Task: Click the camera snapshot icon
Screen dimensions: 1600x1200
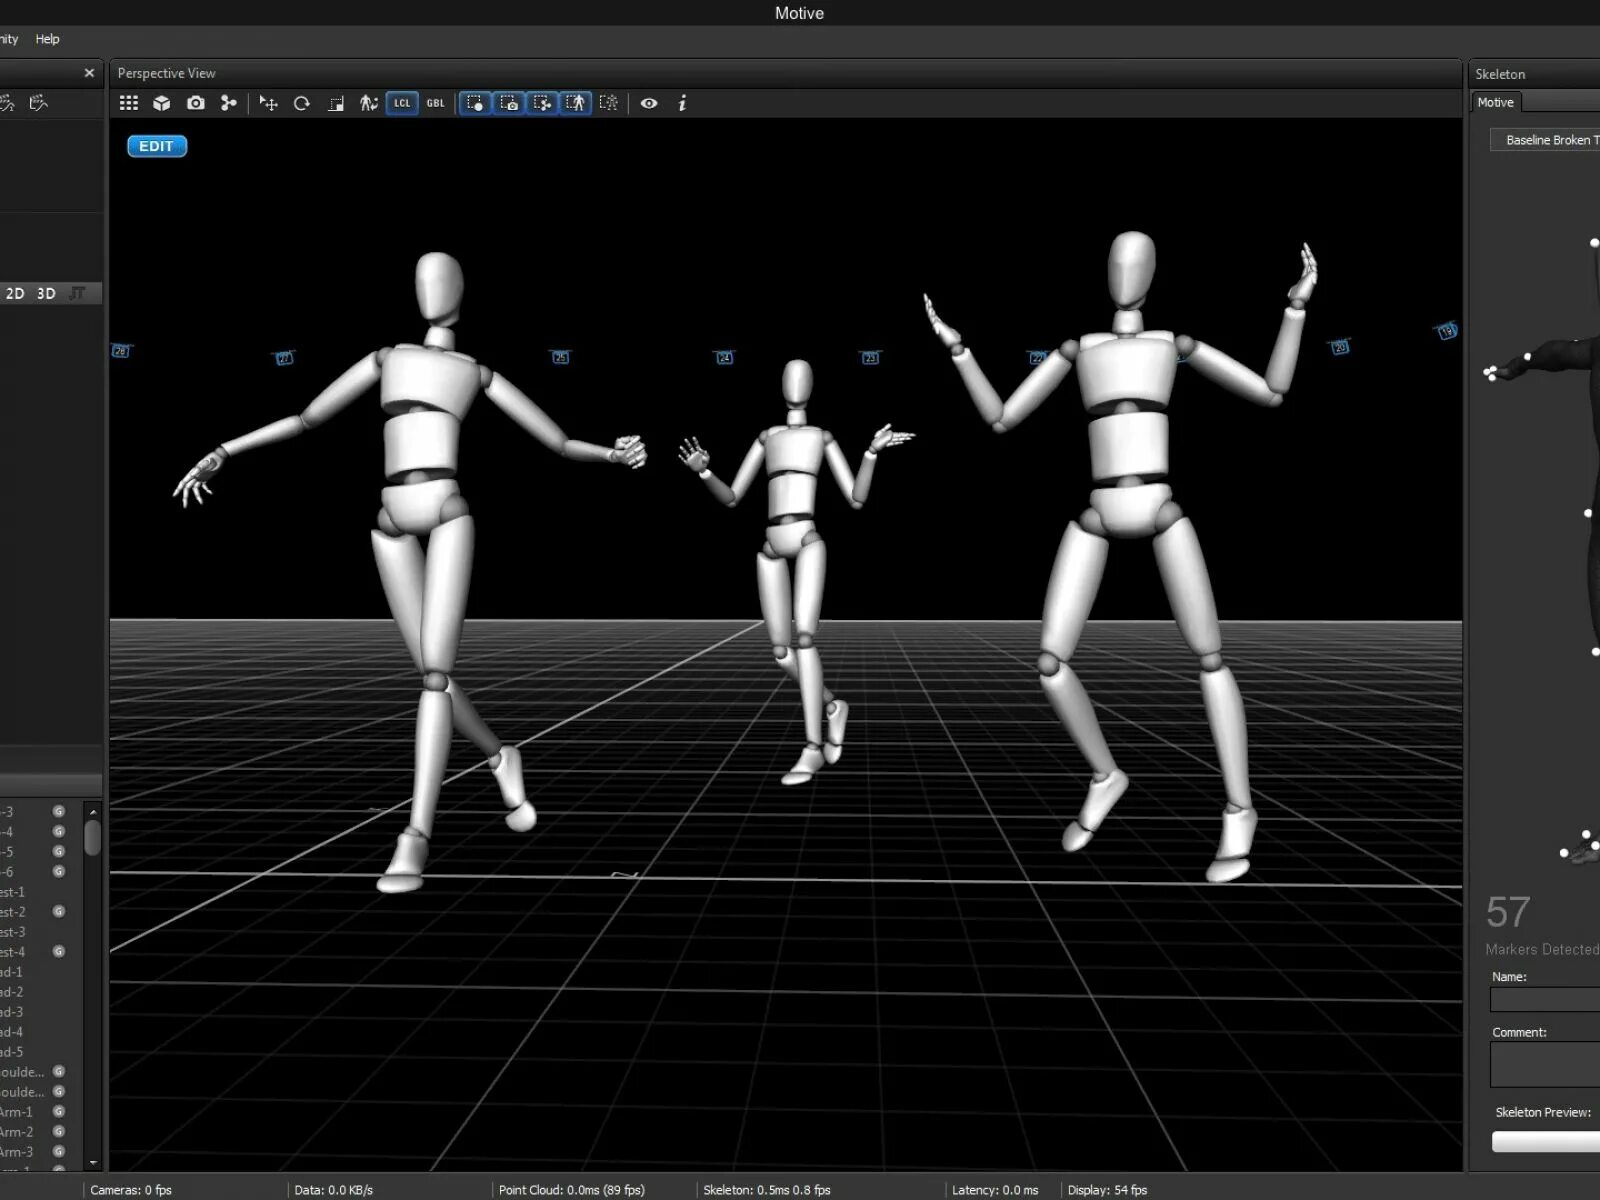Action: pyautogui.click(x=196, y=103)
